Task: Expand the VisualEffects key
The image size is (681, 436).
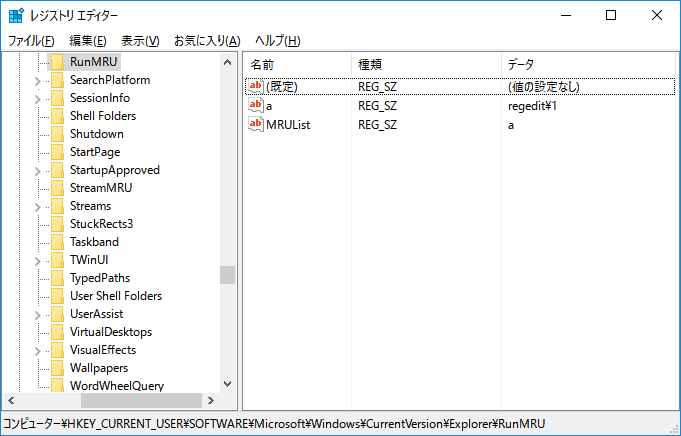Action: pyautogui.click(x=37, y=351)
